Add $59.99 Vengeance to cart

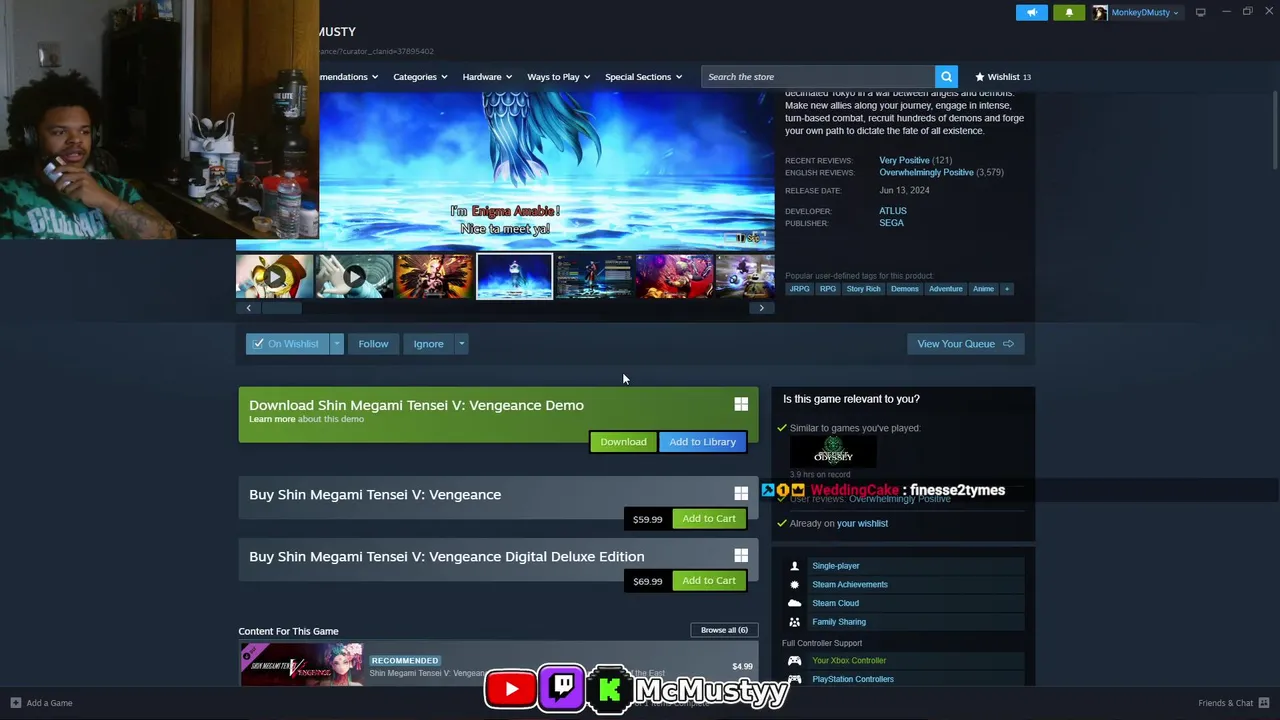point(709,519)
